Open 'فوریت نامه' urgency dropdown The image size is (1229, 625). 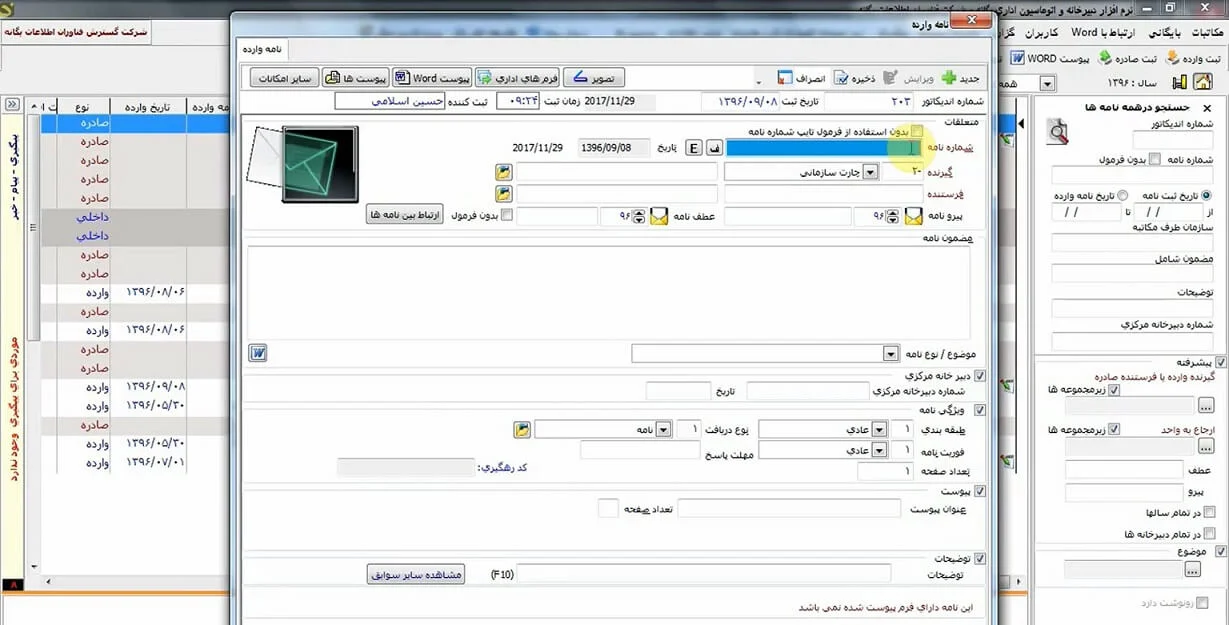[x=879, y=451]
